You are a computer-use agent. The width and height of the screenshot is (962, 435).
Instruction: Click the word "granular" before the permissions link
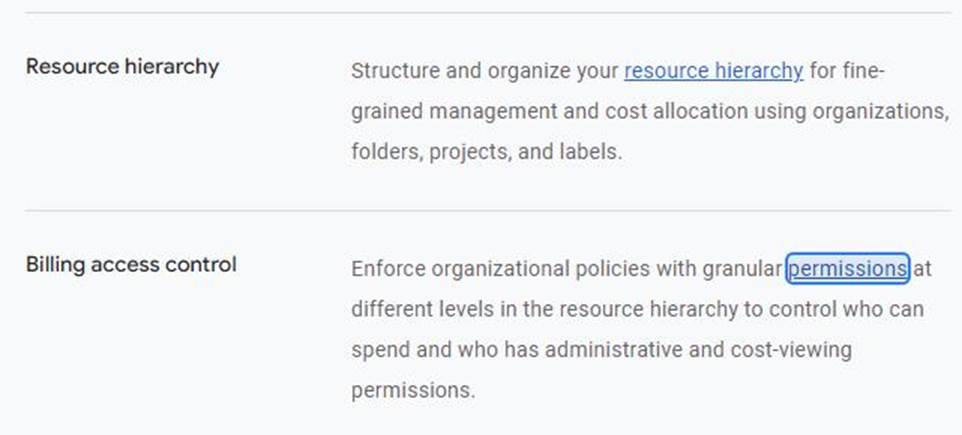[742, 269]
